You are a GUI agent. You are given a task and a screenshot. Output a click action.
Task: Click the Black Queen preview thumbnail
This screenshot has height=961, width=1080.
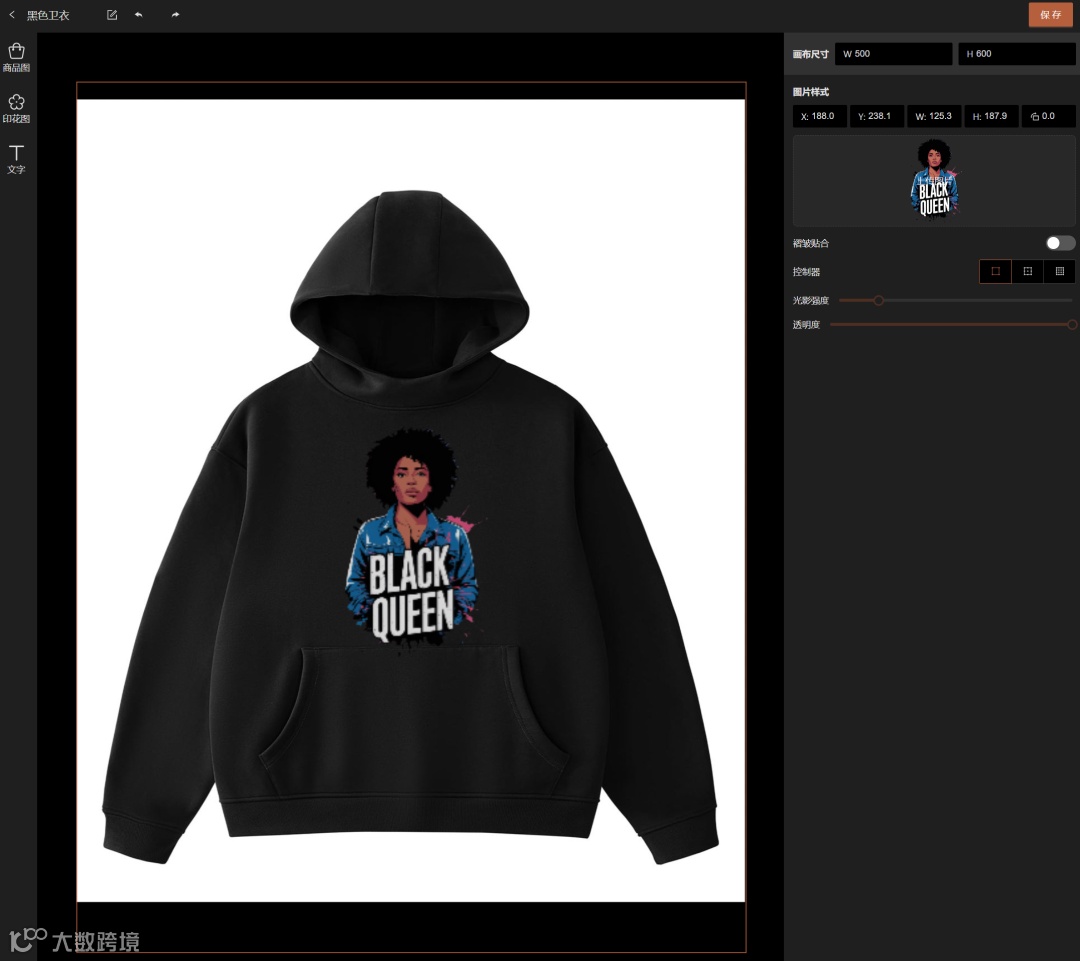click(934, 179)
